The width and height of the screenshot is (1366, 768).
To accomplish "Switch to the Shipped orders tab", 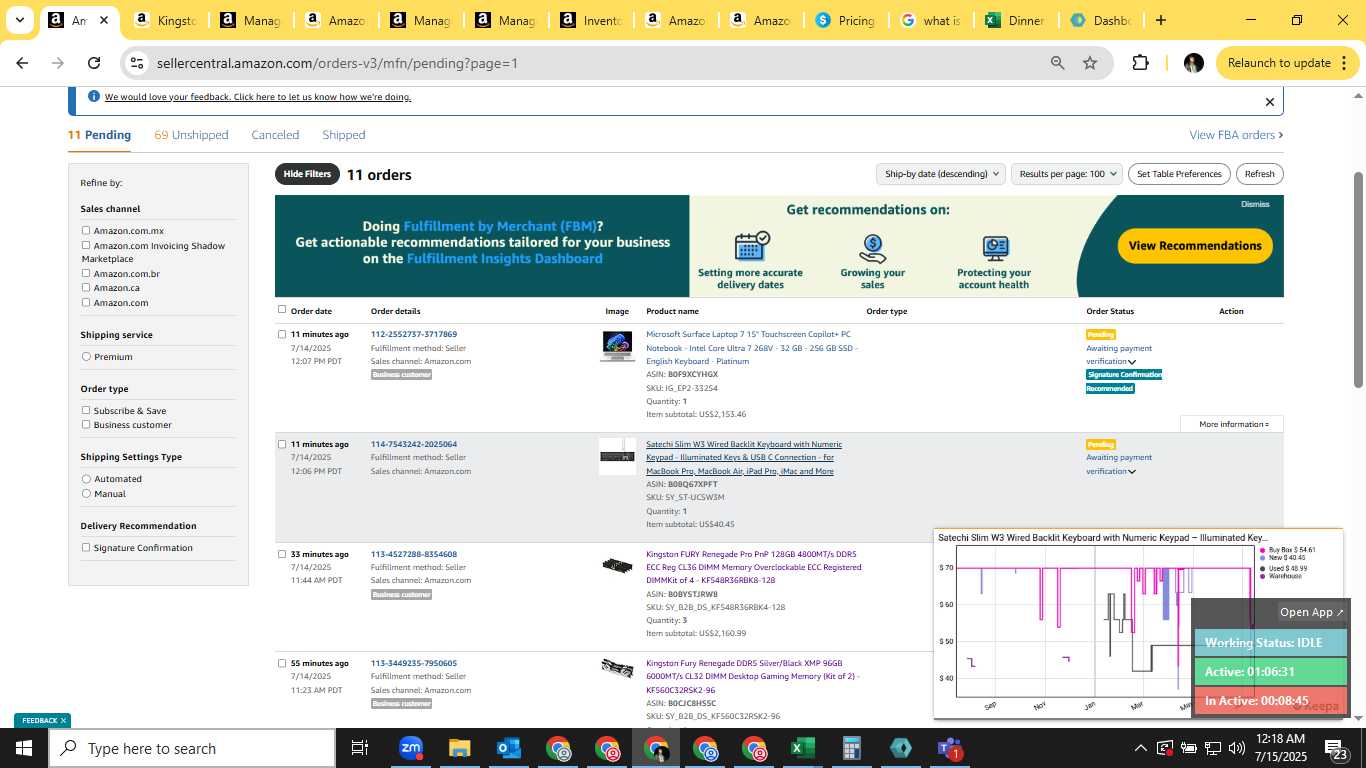I will 343,135.
